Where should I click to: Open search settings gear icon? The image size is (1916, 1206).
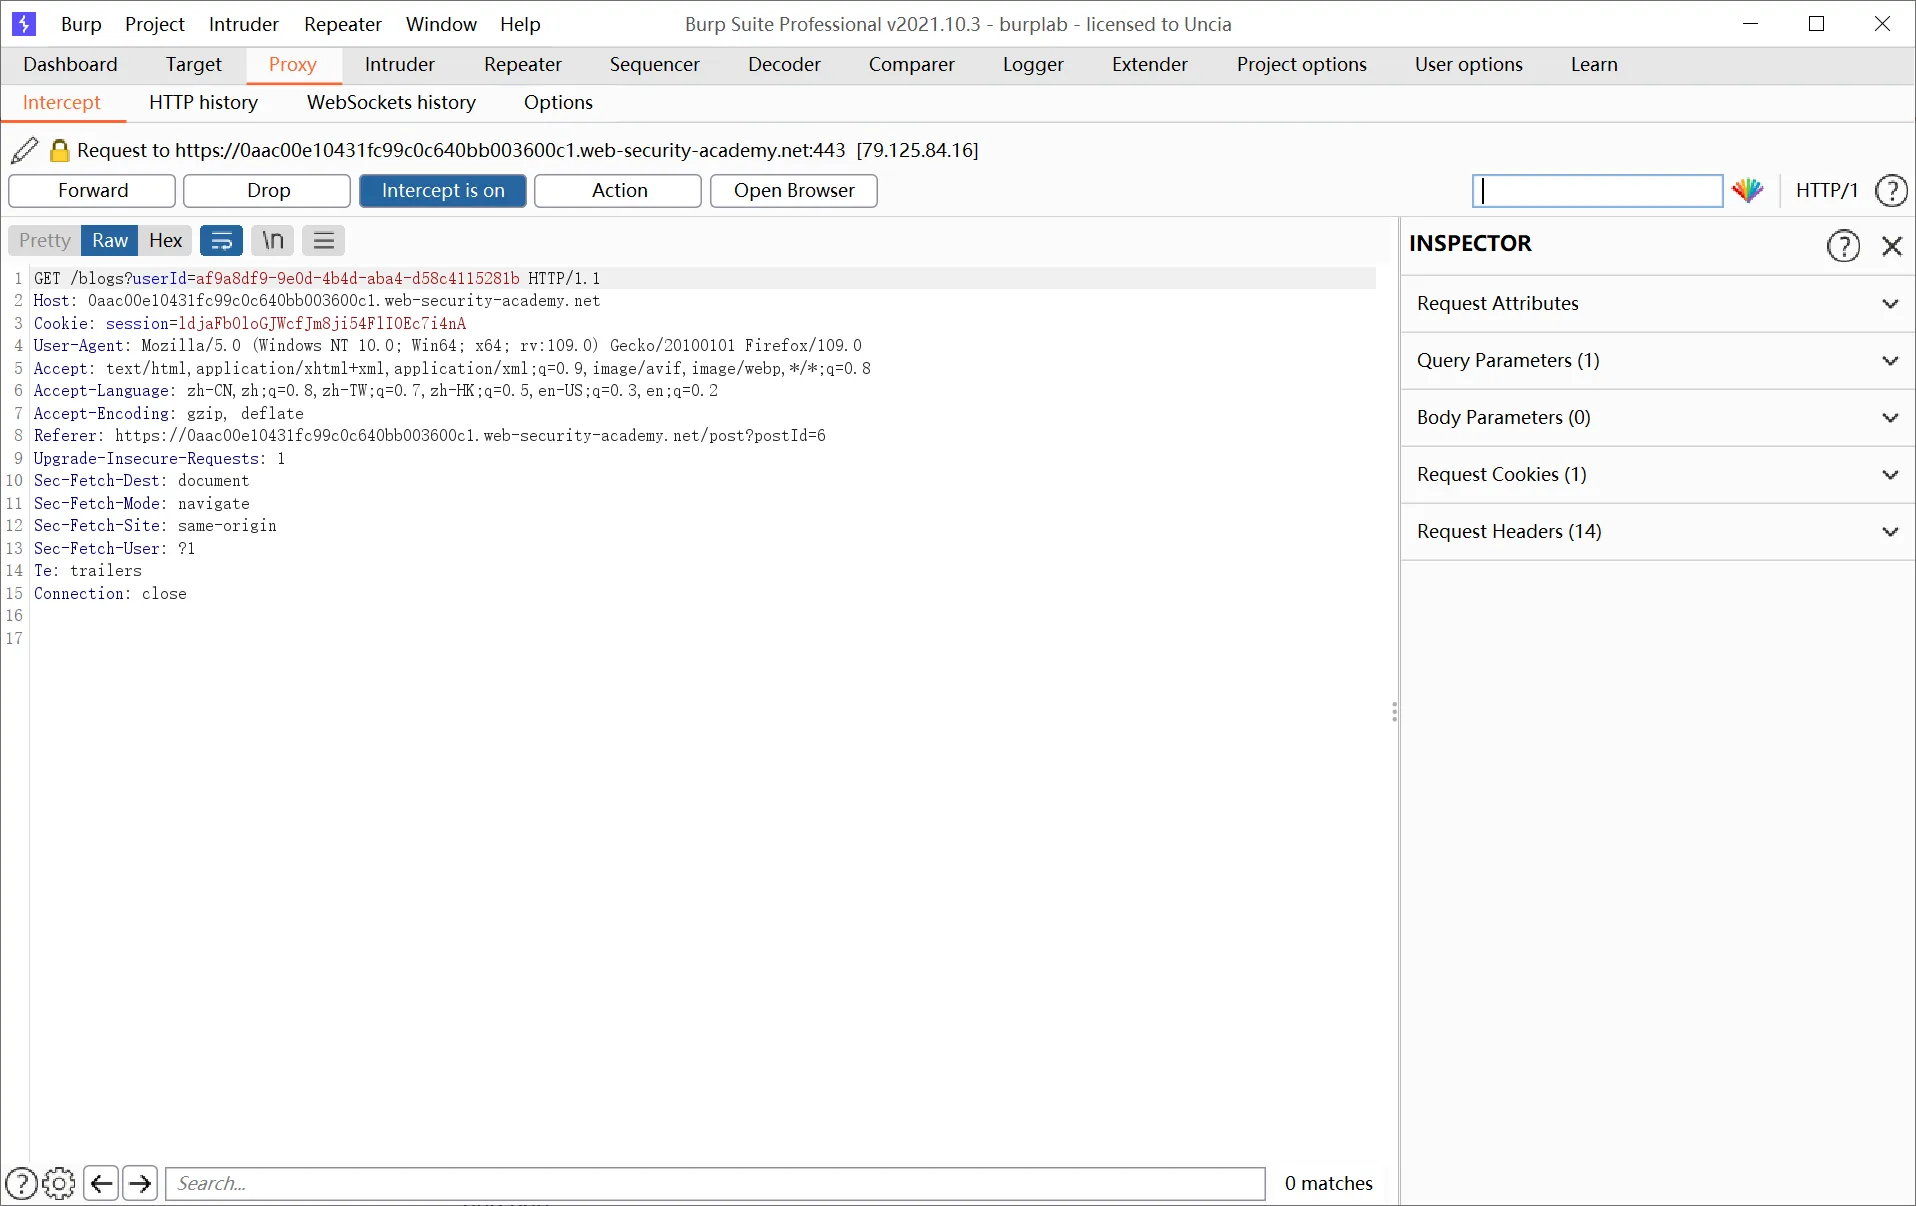[x=59, y=1183]
